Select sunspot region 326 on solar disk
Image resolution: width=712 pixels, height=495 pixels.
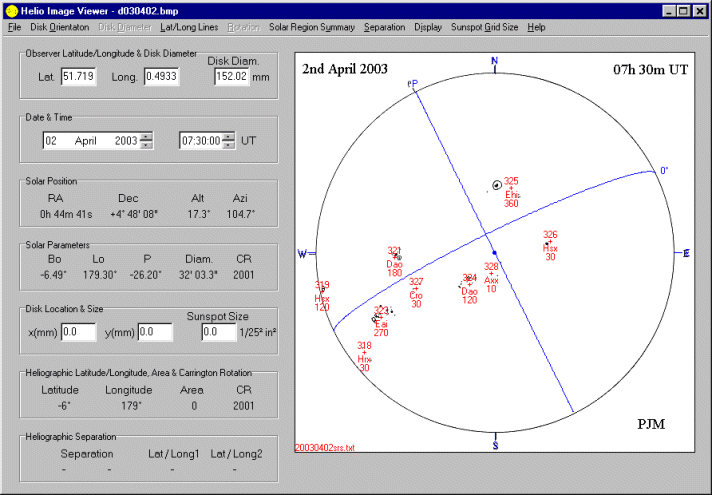tap(550, 241)
